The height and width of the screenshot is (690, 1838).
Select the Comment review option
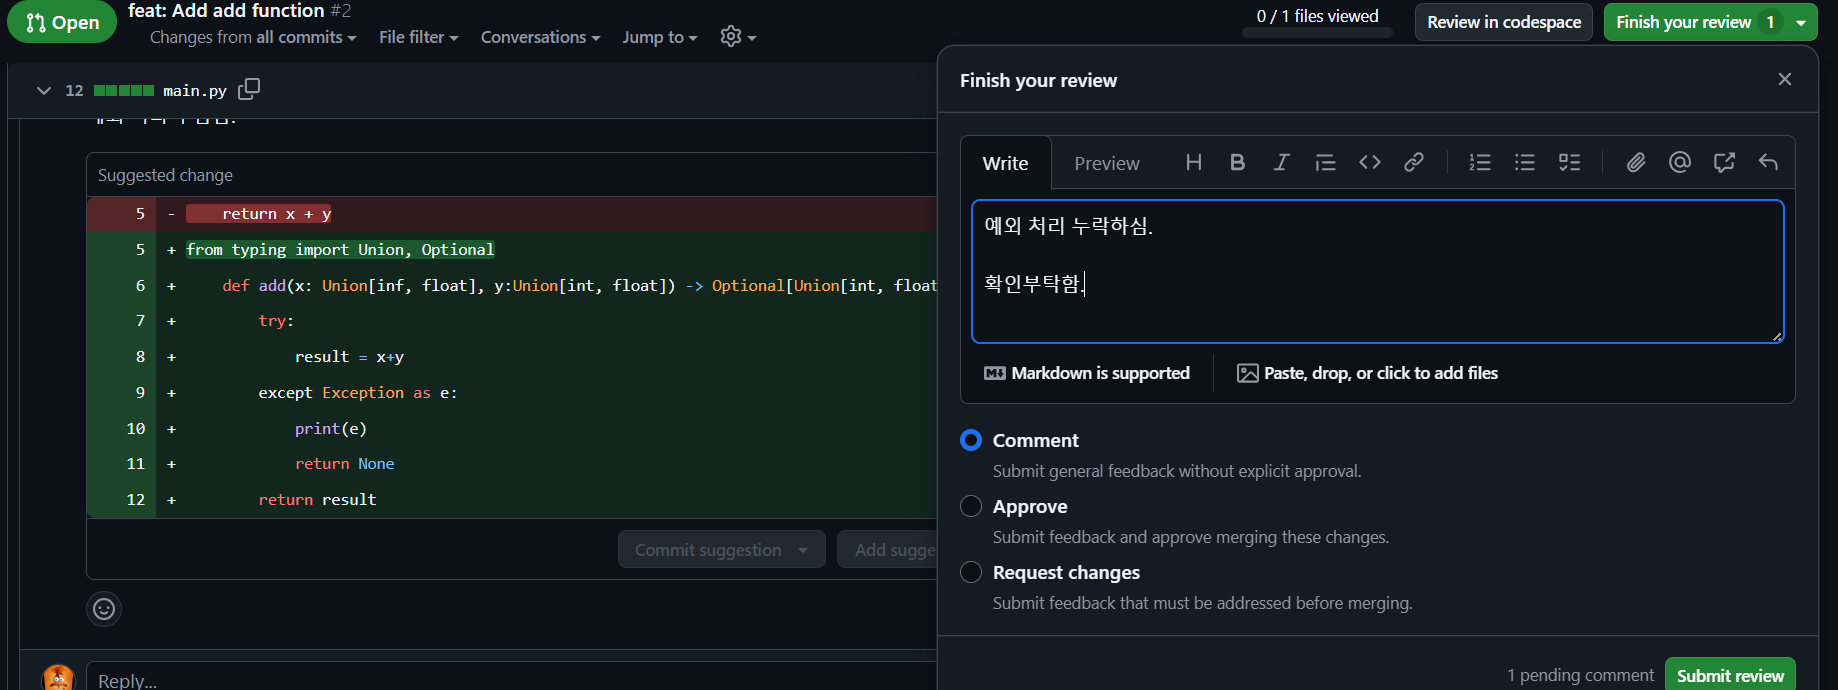[x=971, y=440]
